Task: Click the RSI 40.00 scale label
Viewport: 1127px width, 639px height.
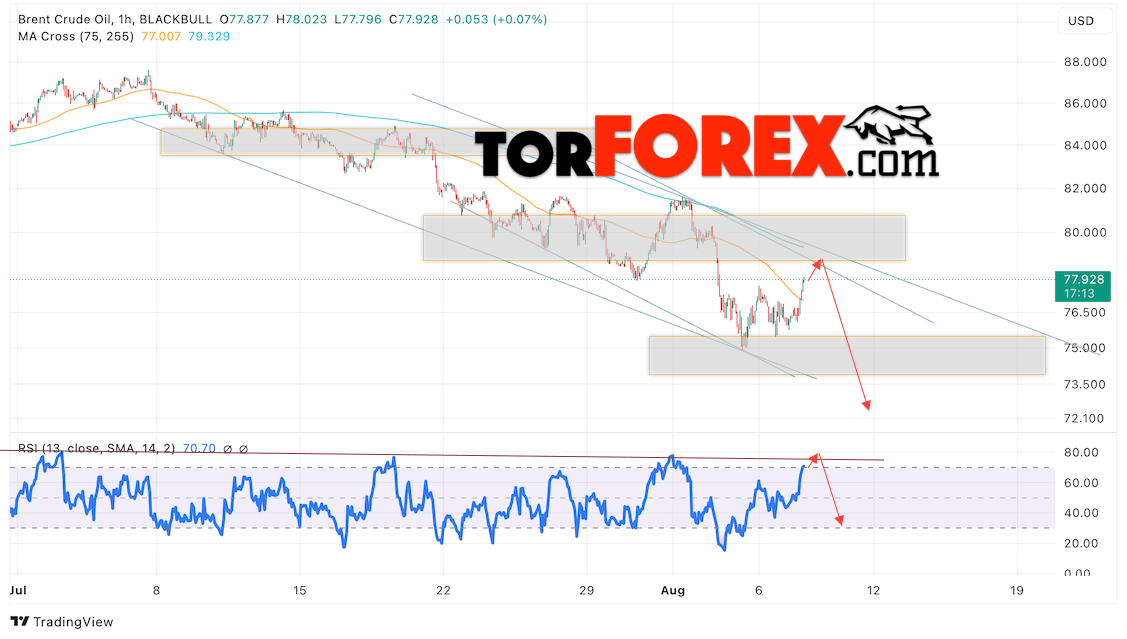Action: [1081, 513]
